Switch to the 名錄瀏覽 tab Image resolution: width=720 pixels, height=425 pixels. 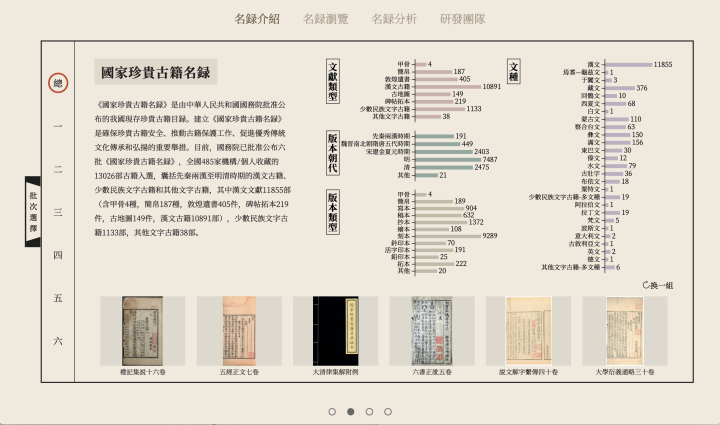[325, 19]
